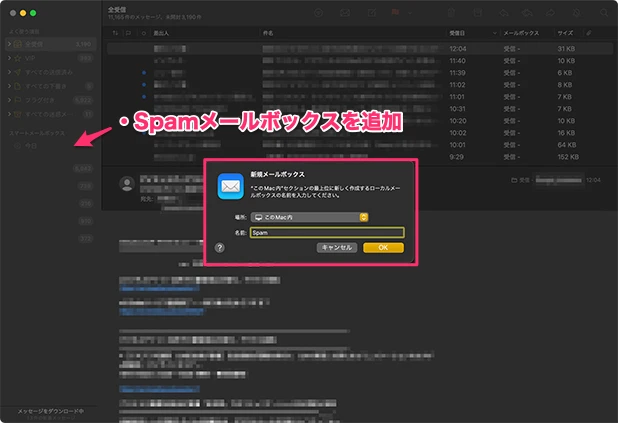Click the question mark help button in the dialog
618x423 pixels.
pyautogui.click(x=219, y=247)
